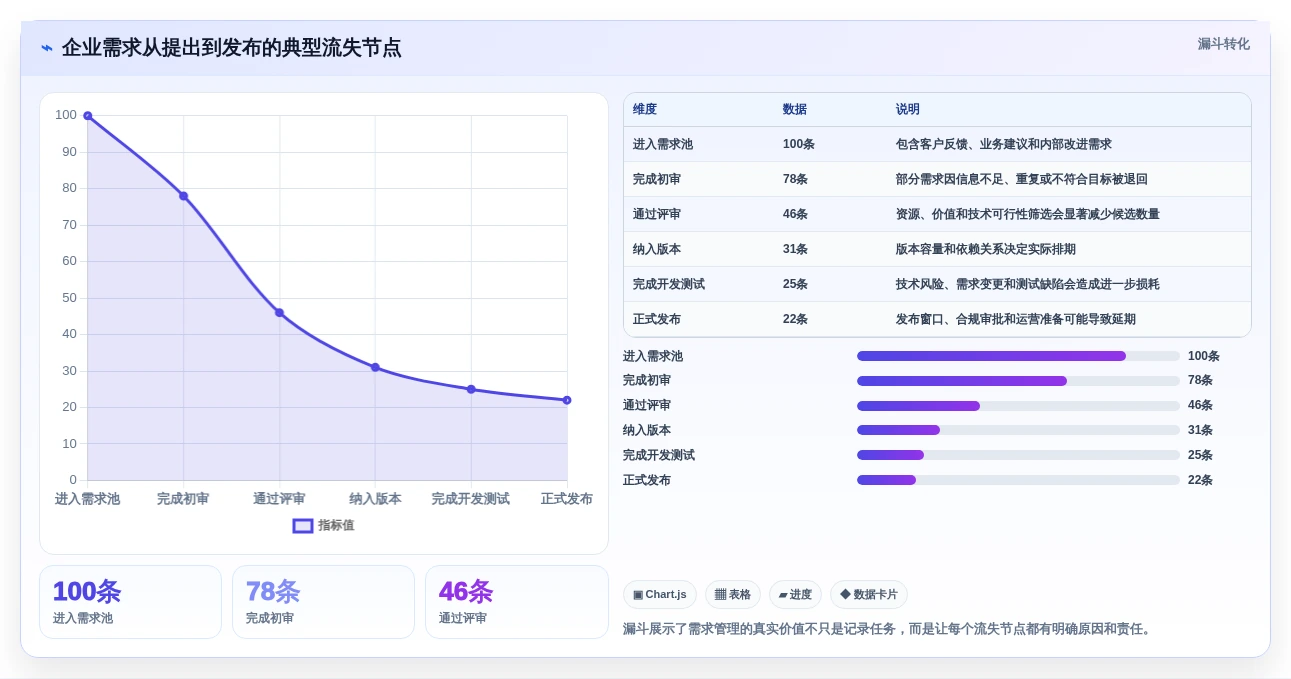Click the 正式发布 progress bar

coord(1018,480)
